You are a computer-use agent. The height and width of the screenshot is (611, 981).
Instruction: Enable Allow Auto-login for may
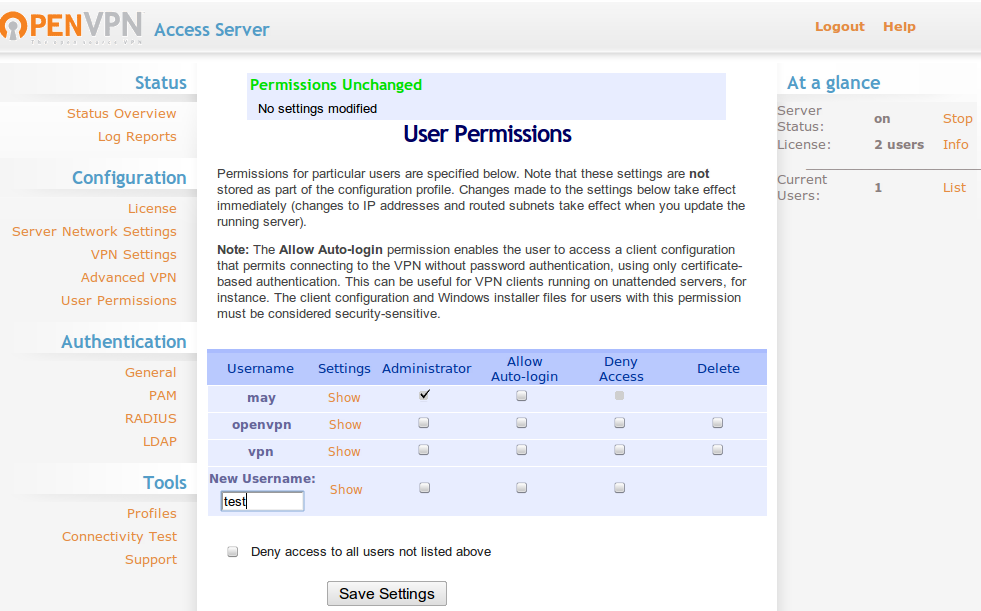(522, 396)
